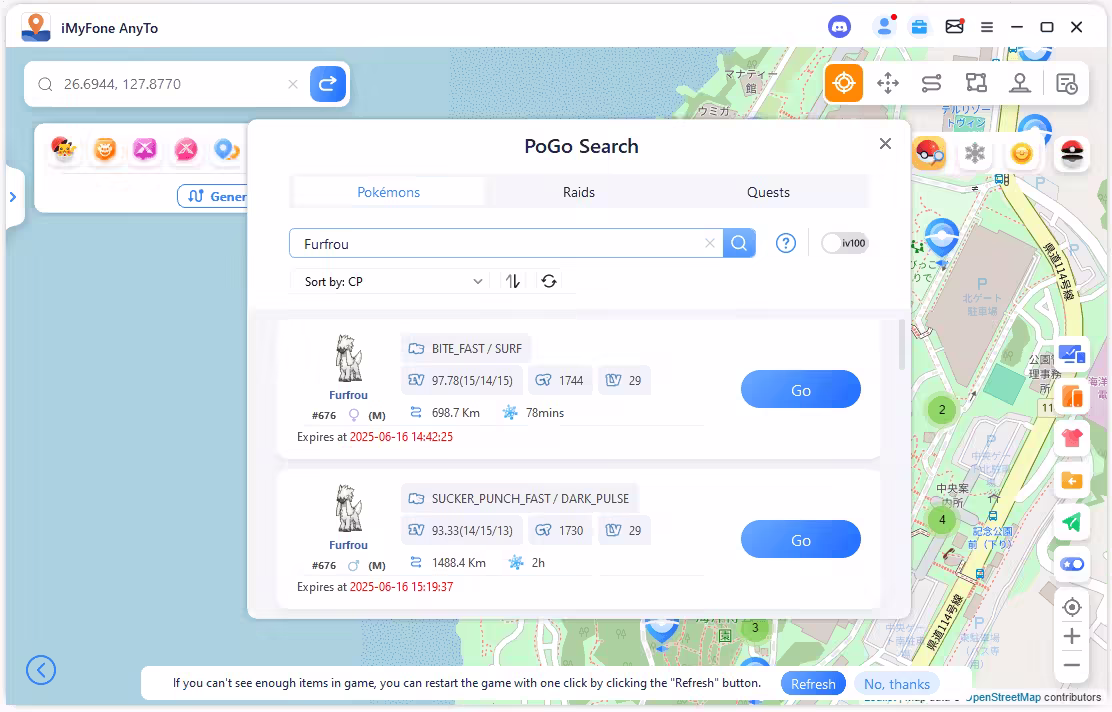Click the blue teleport arrow beside coordinates
The height and width of the screenshot is (712, 1112).
pos(328,84)
